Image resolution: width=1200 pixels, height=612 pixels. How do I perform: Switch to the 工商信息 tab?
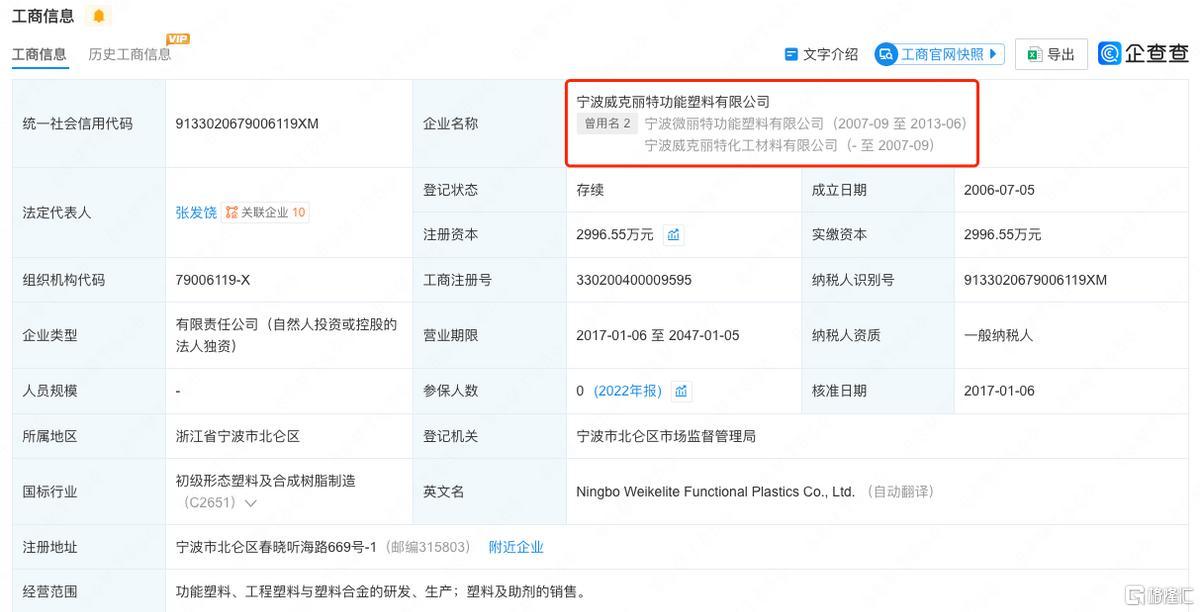tap(39, 54)
